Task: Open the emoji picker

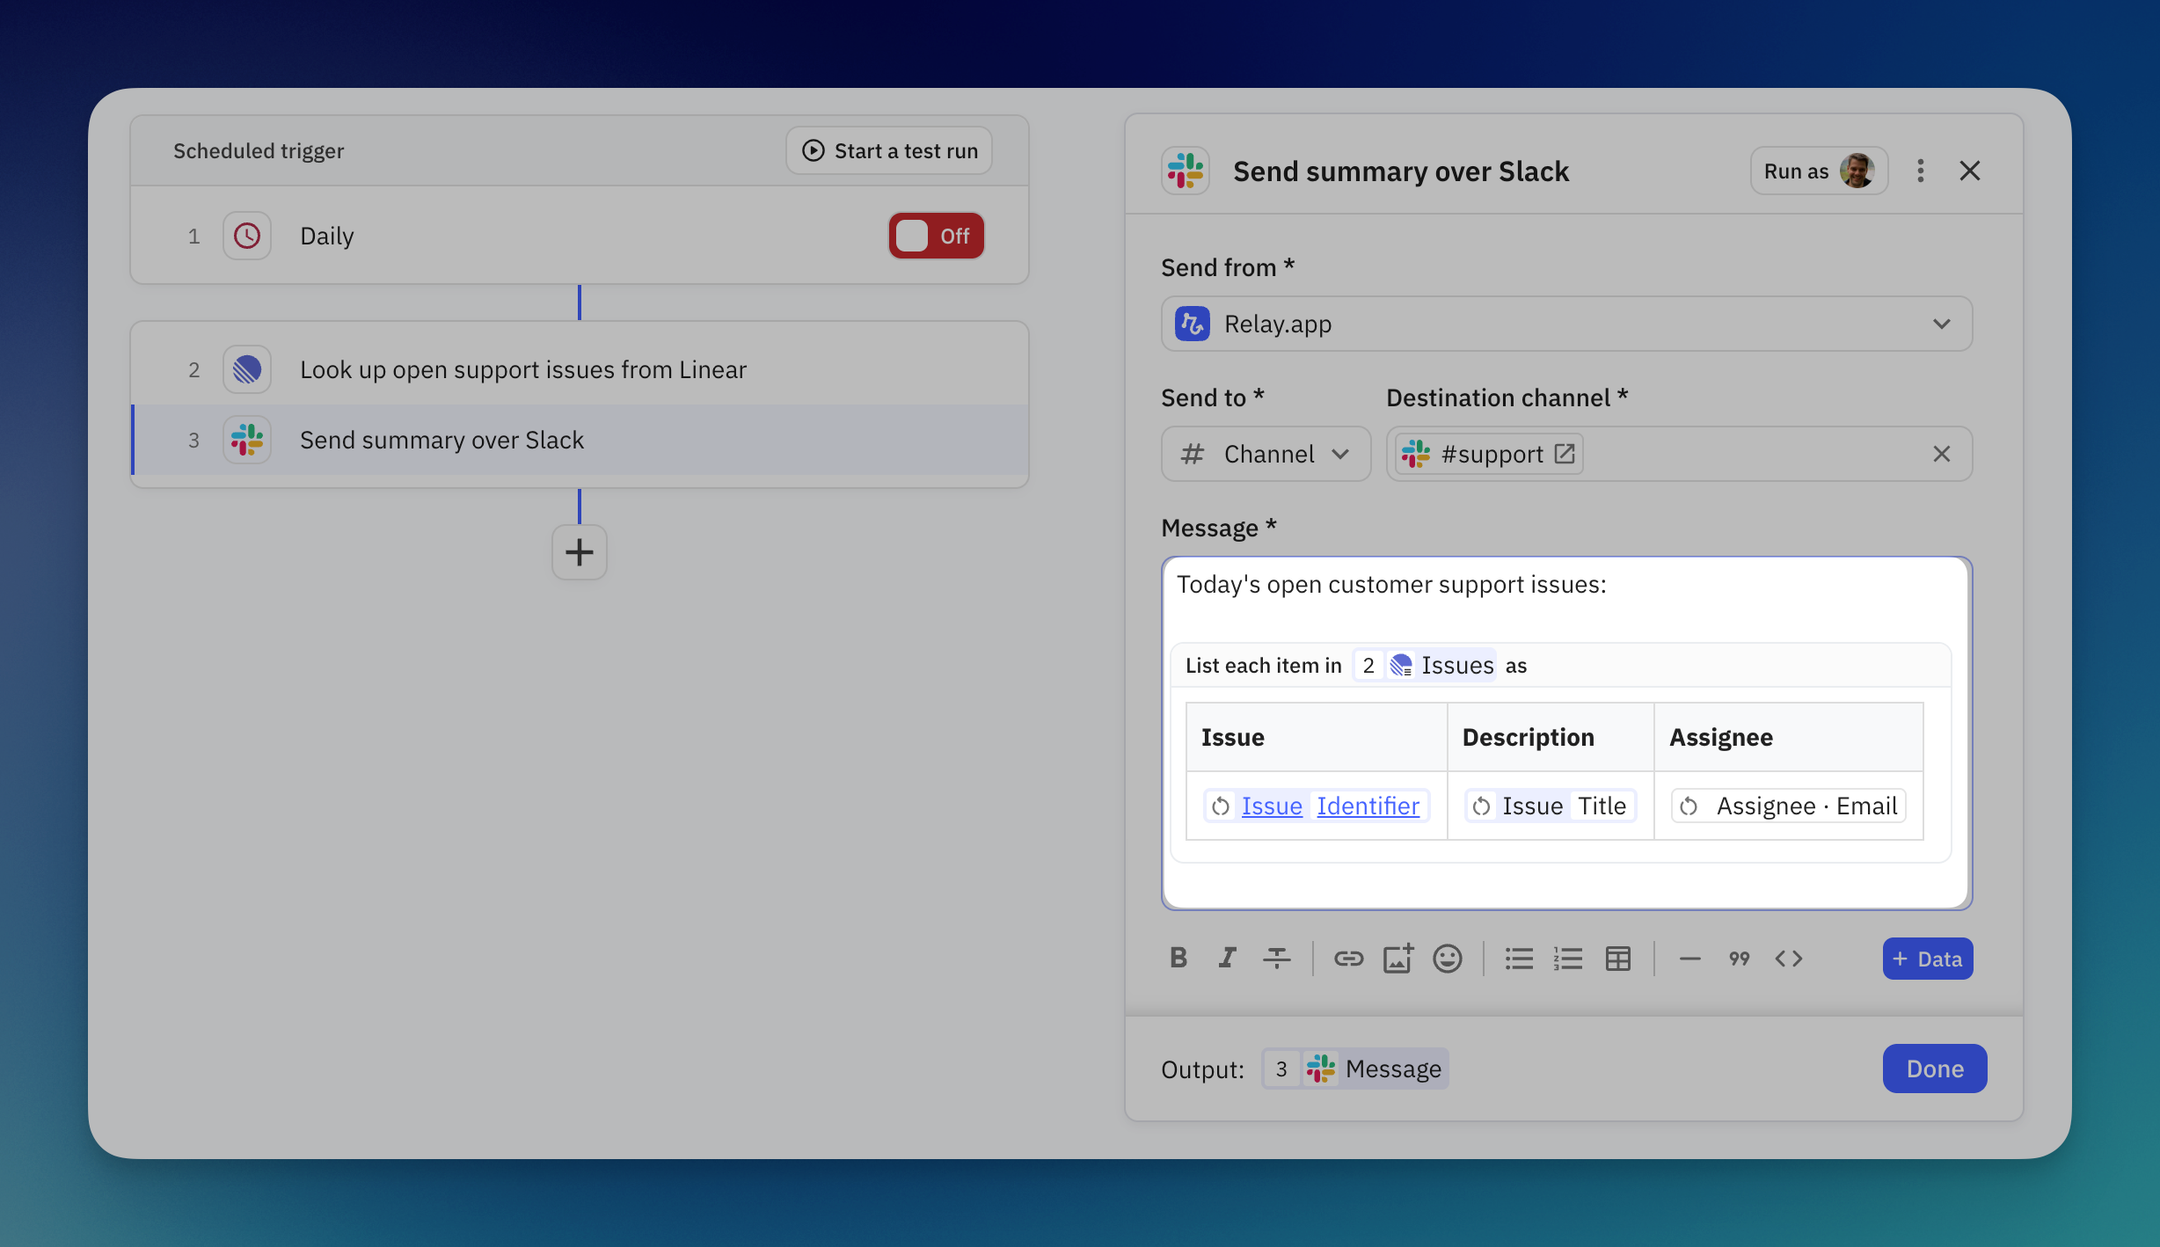Action: point(1447,958)
